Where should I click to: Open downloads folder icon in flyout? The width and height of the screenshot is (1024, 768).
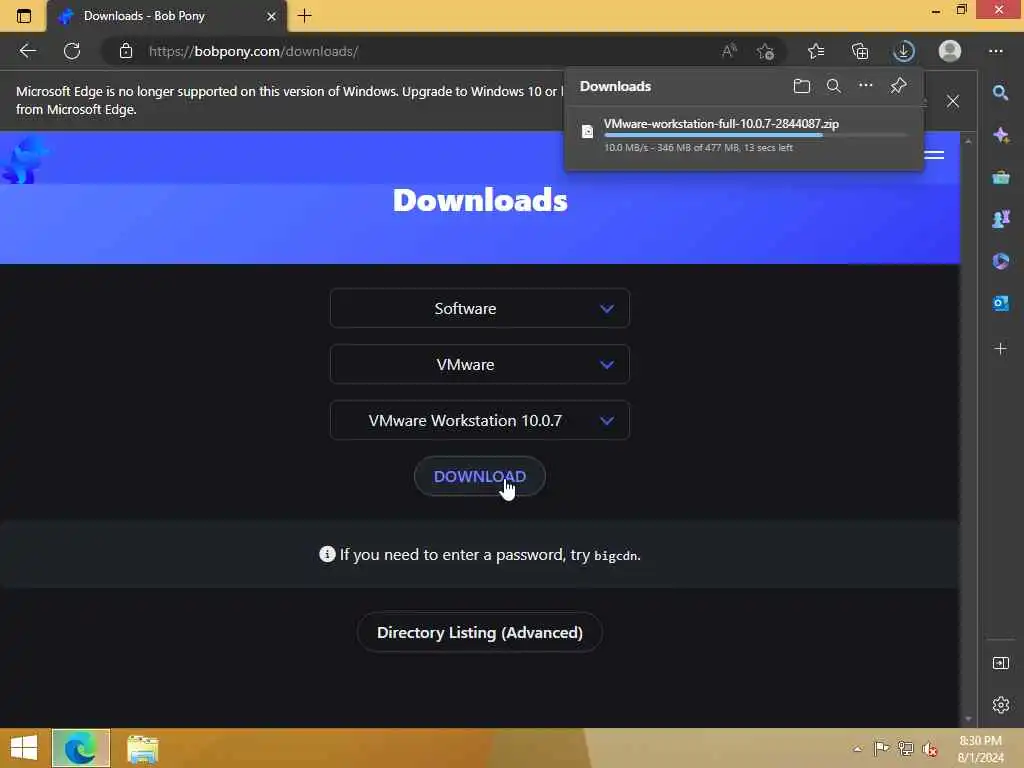[802, 86]
